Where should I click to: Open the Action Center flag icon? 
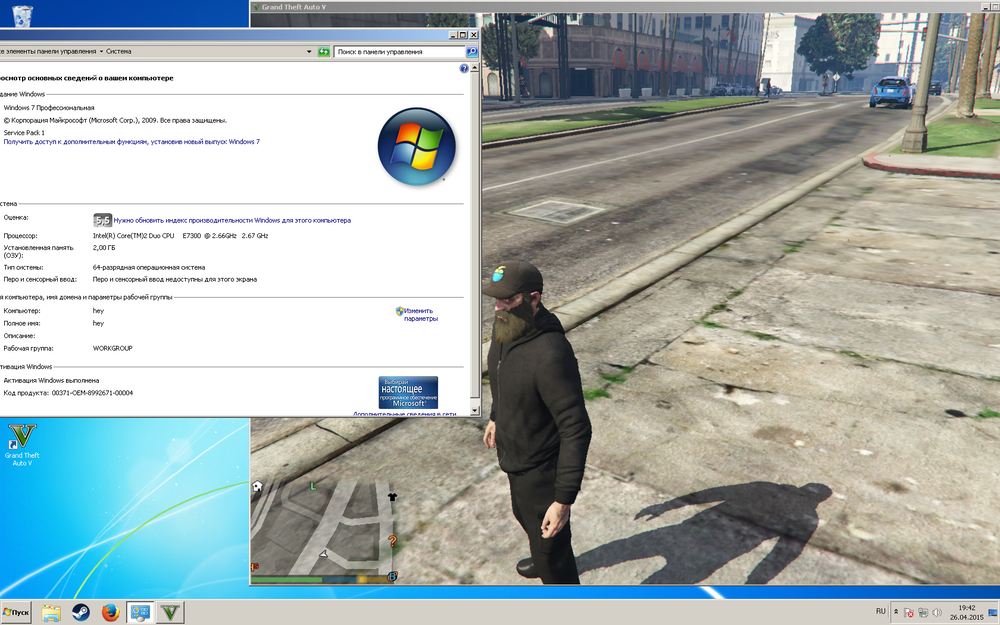click(909, 613)
